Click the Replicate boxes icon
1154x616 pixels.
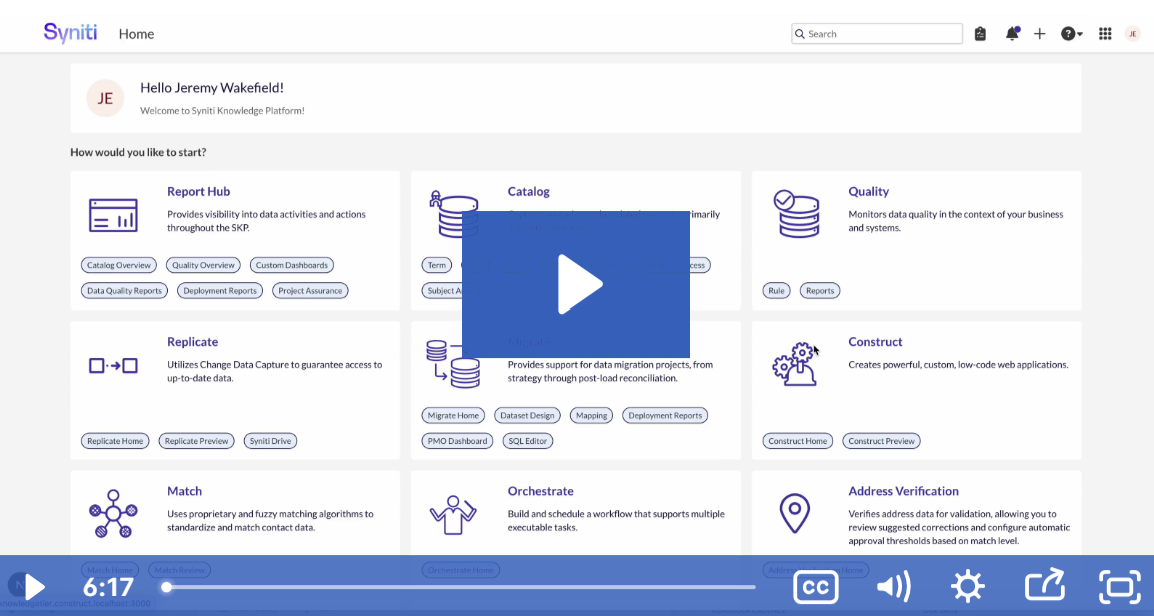pos(113,366)
